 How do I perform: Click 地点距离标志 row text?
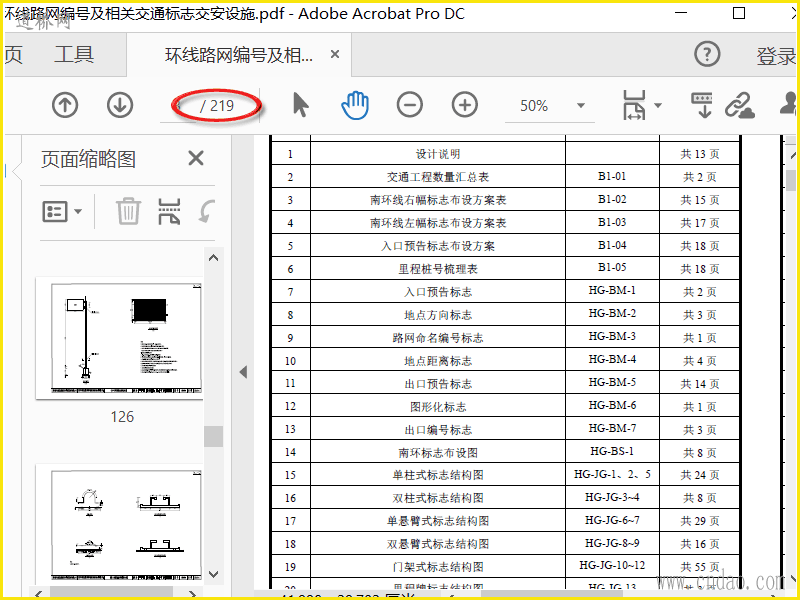438,361
